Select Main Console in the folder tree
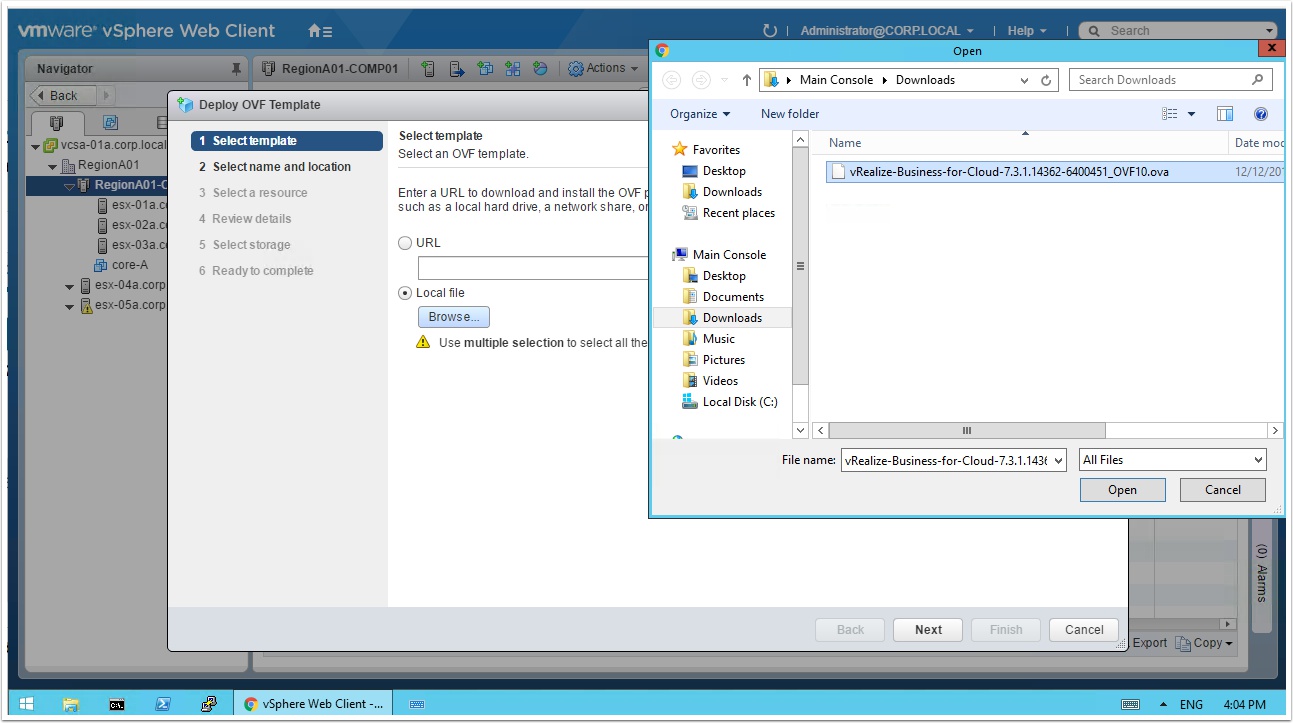 [x=729, y=255]
